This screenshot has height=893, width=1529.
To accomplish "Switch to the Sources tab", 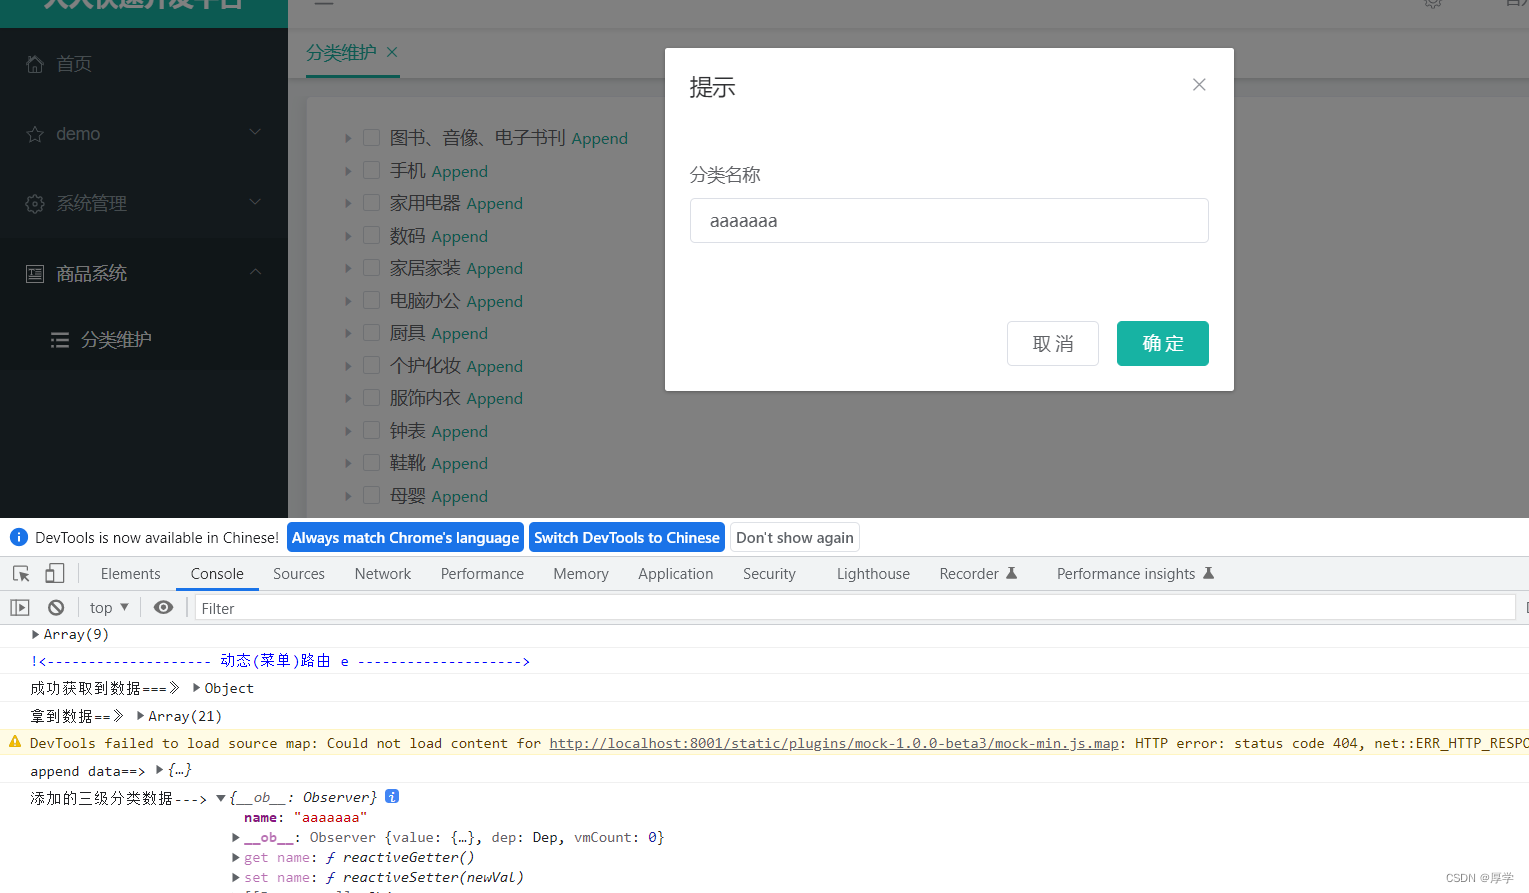I will point(299,573).
